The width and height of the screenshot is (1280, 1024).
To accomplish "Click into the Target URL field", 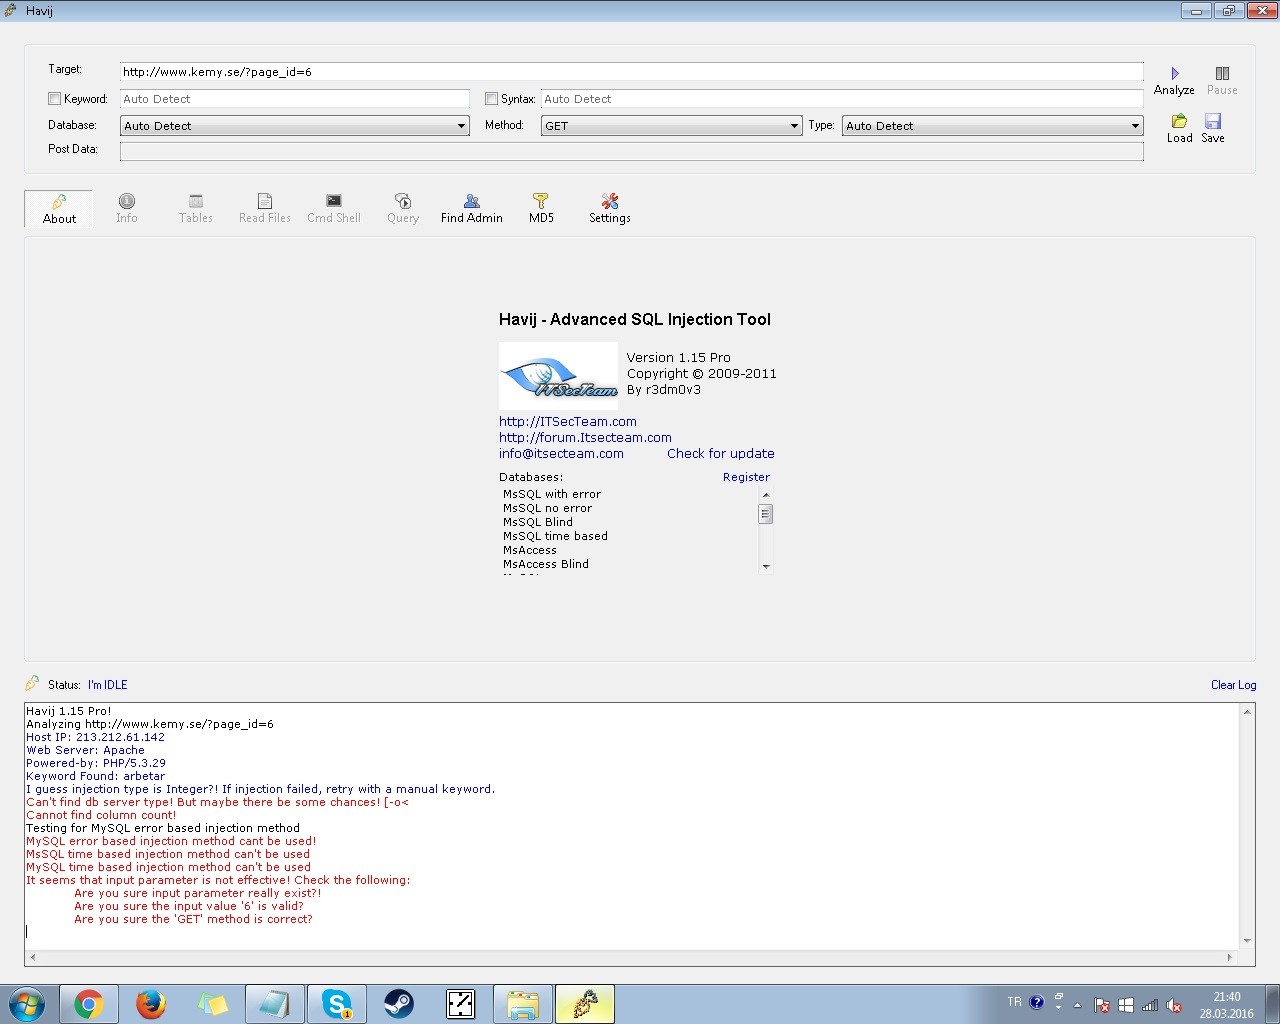I will click(631, 72).
